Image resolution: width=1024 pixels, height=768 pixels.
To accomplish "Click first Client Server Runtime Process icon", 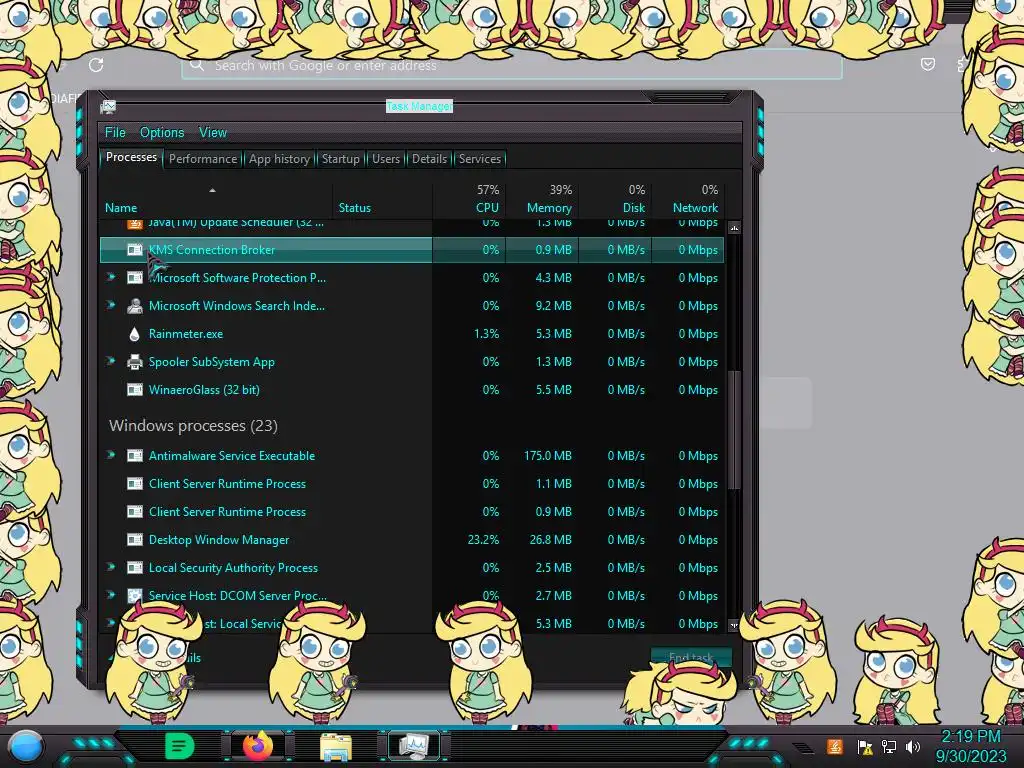I will [x=135, y=484].
